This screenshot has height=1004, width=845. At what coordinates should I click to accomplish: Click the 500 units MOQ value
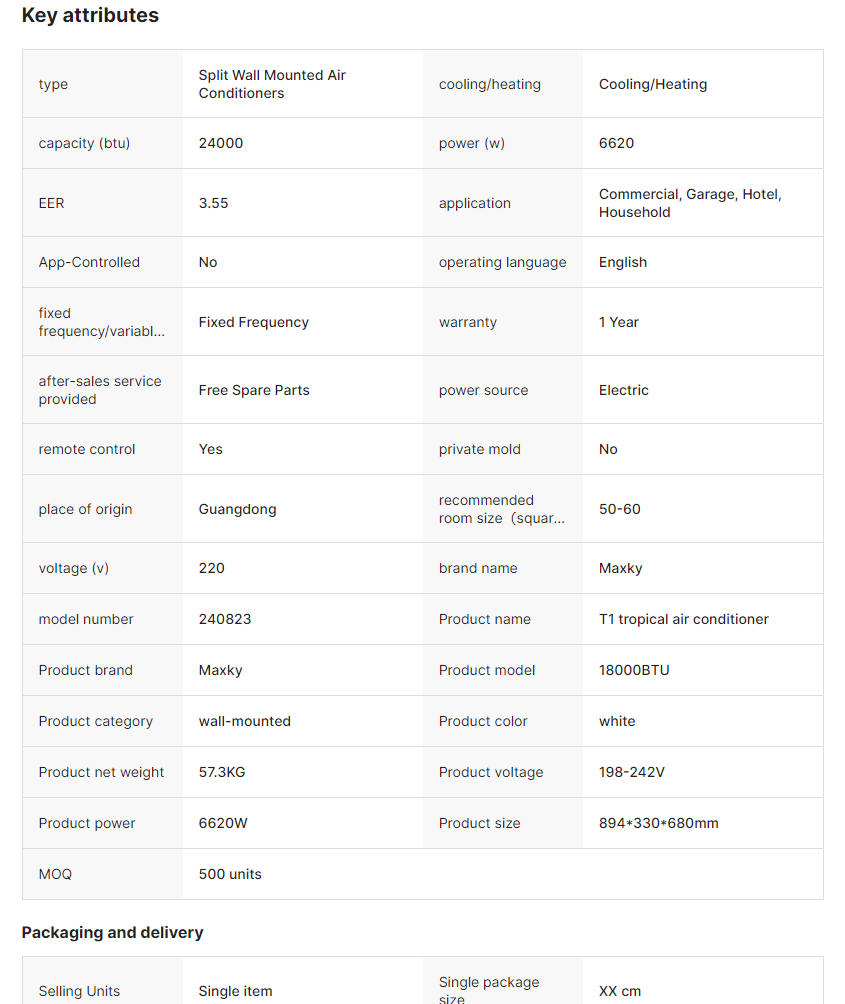(230, 874)
